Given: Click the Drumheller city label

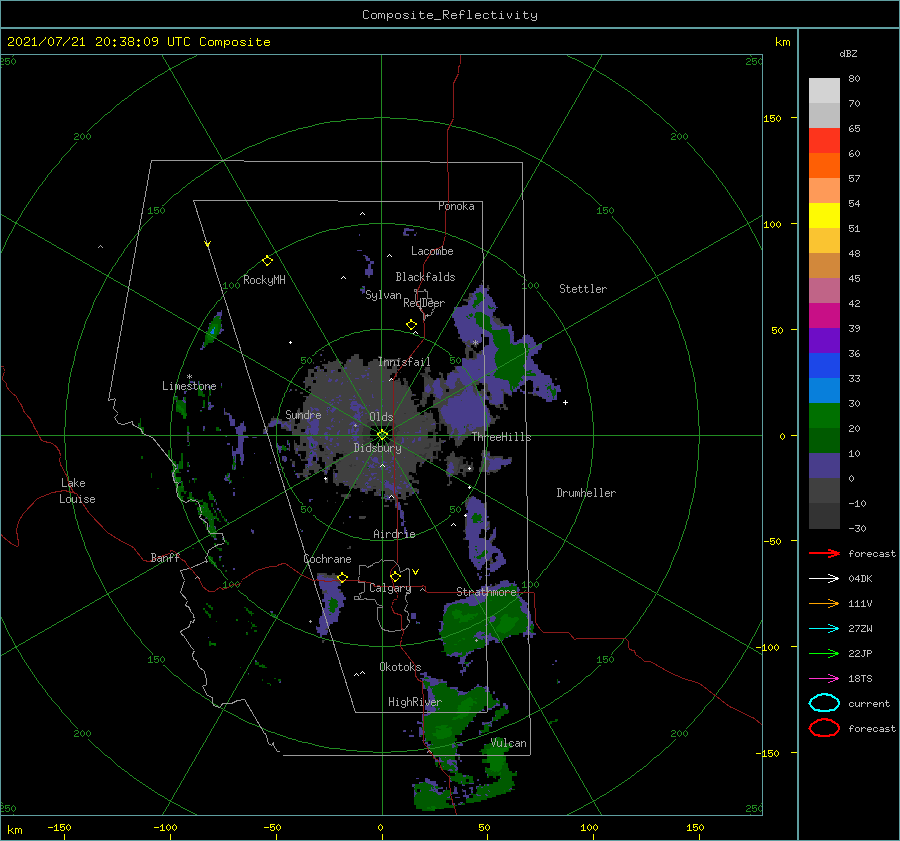Looking at the screenshot, I should pos(586,493).
